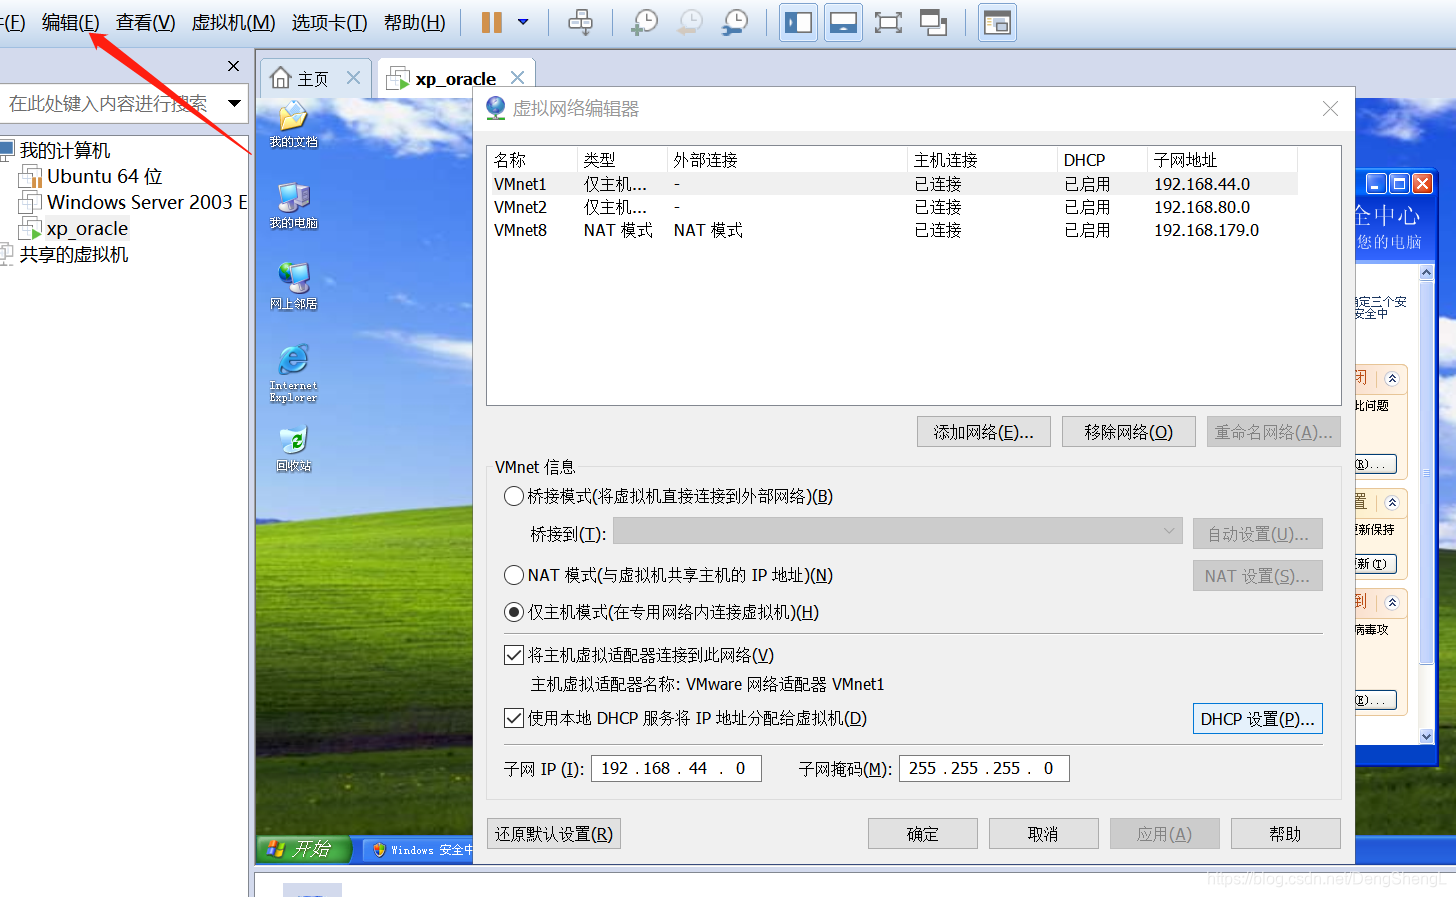The height and width of the screenshot is (897, 1456).
Task: Open the snapshot manager wrench-clock icon
Action: (735, 22)
